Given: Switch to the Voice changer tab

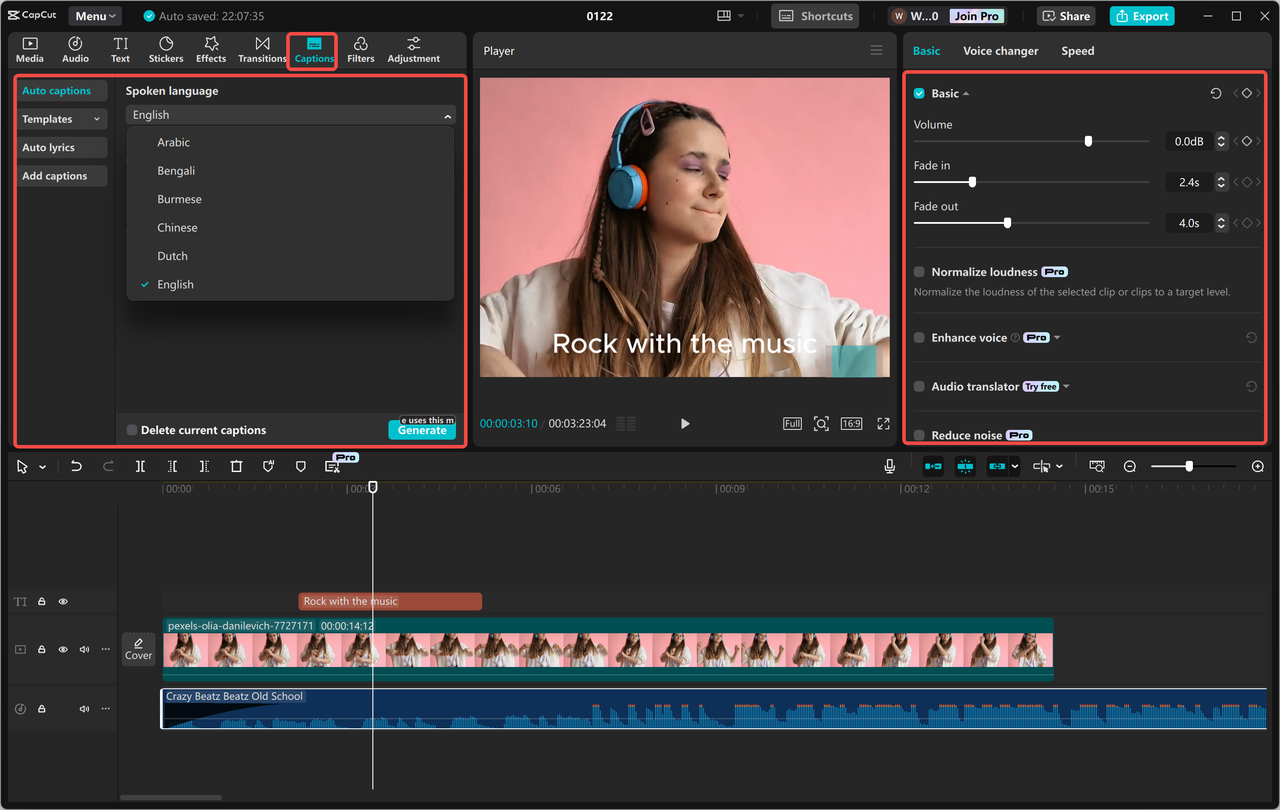Looking at the screenshot, I should coord(1000,51).
